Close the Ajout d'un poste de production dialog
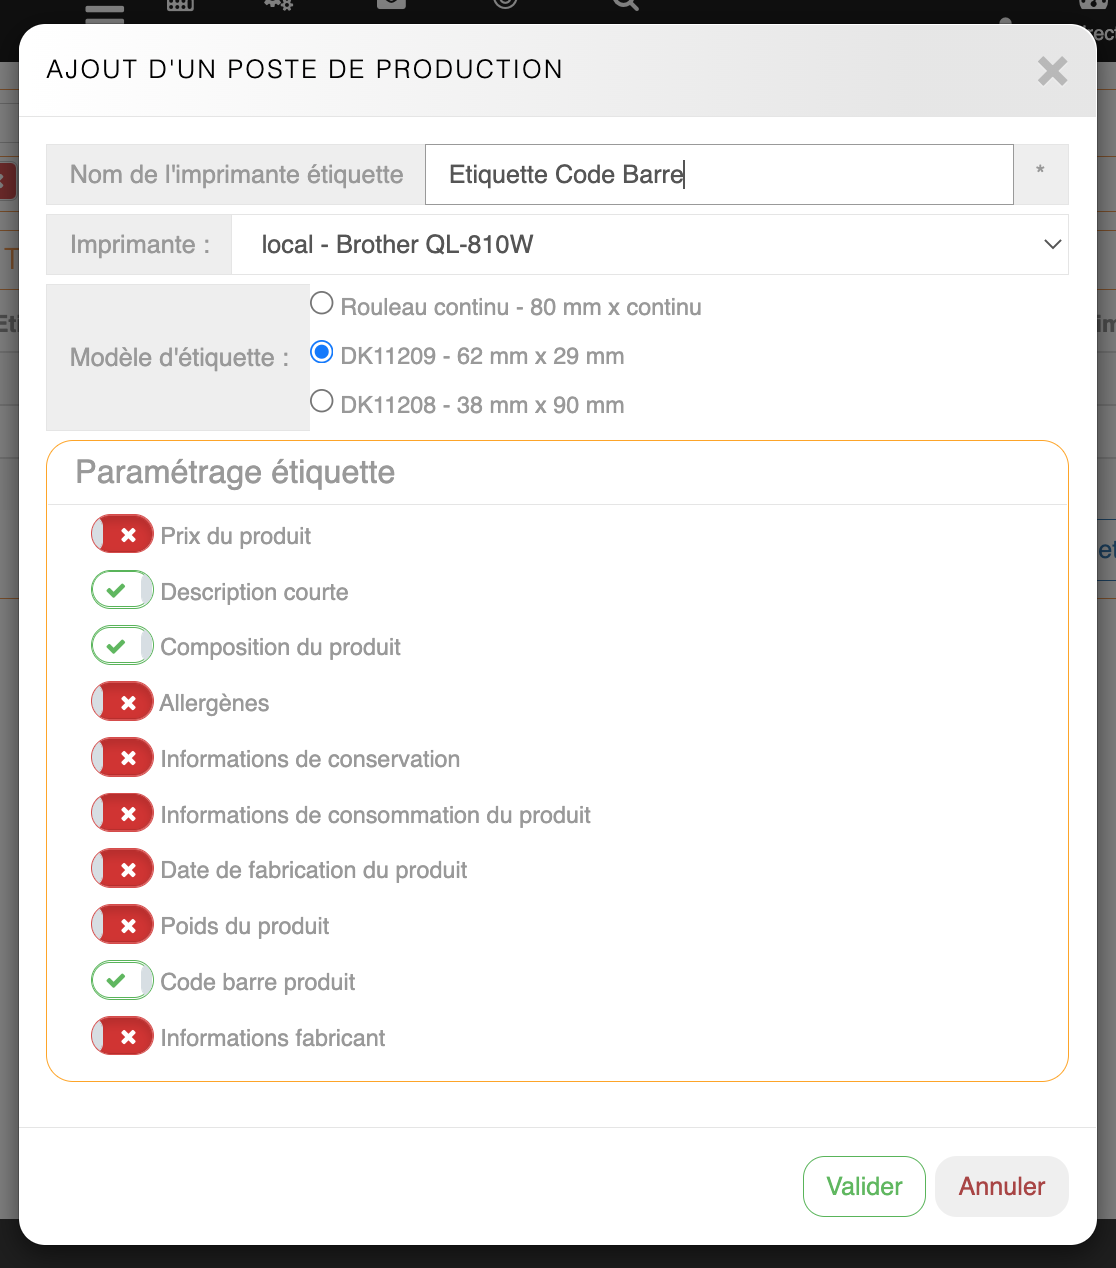This screenshot has width=1116, height=1268. point(1052,71)
